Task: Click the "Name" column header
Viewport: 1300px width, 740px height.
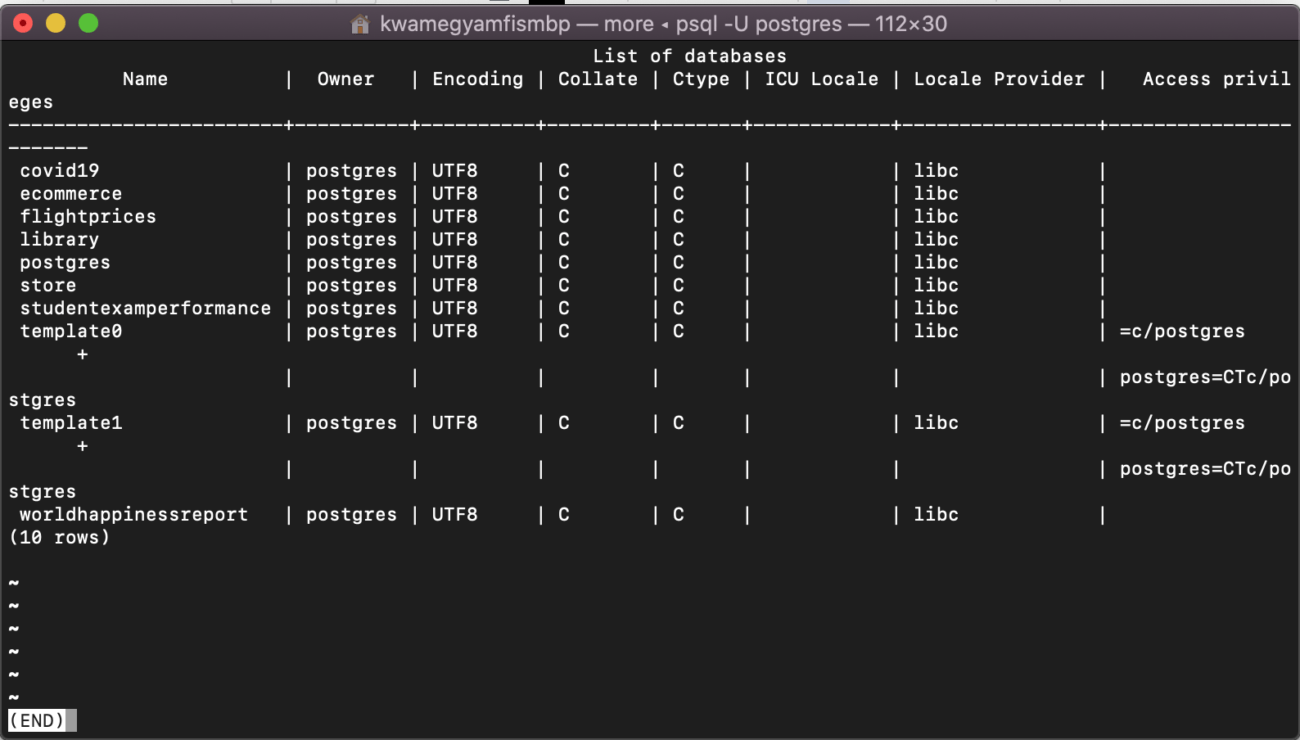Action: click(x=145, y=79)
